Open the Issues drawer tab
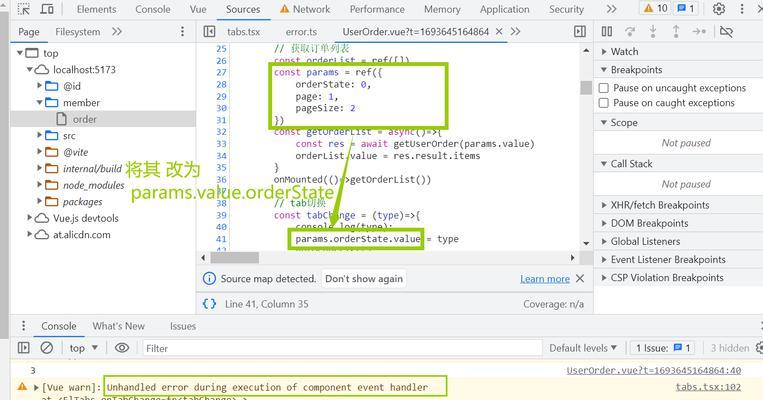Image resolution: width=763 pixels, height=400 pixels. tap(182, 326)
